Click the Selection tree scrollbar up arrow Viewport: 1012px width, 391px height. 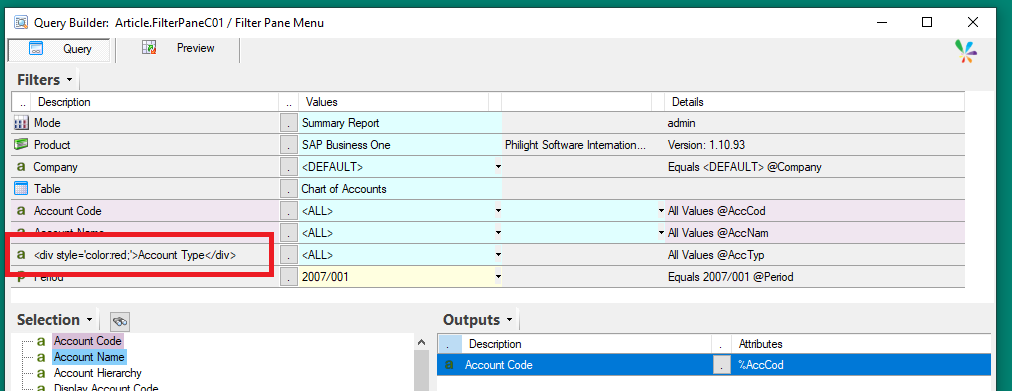click(421, 342)
